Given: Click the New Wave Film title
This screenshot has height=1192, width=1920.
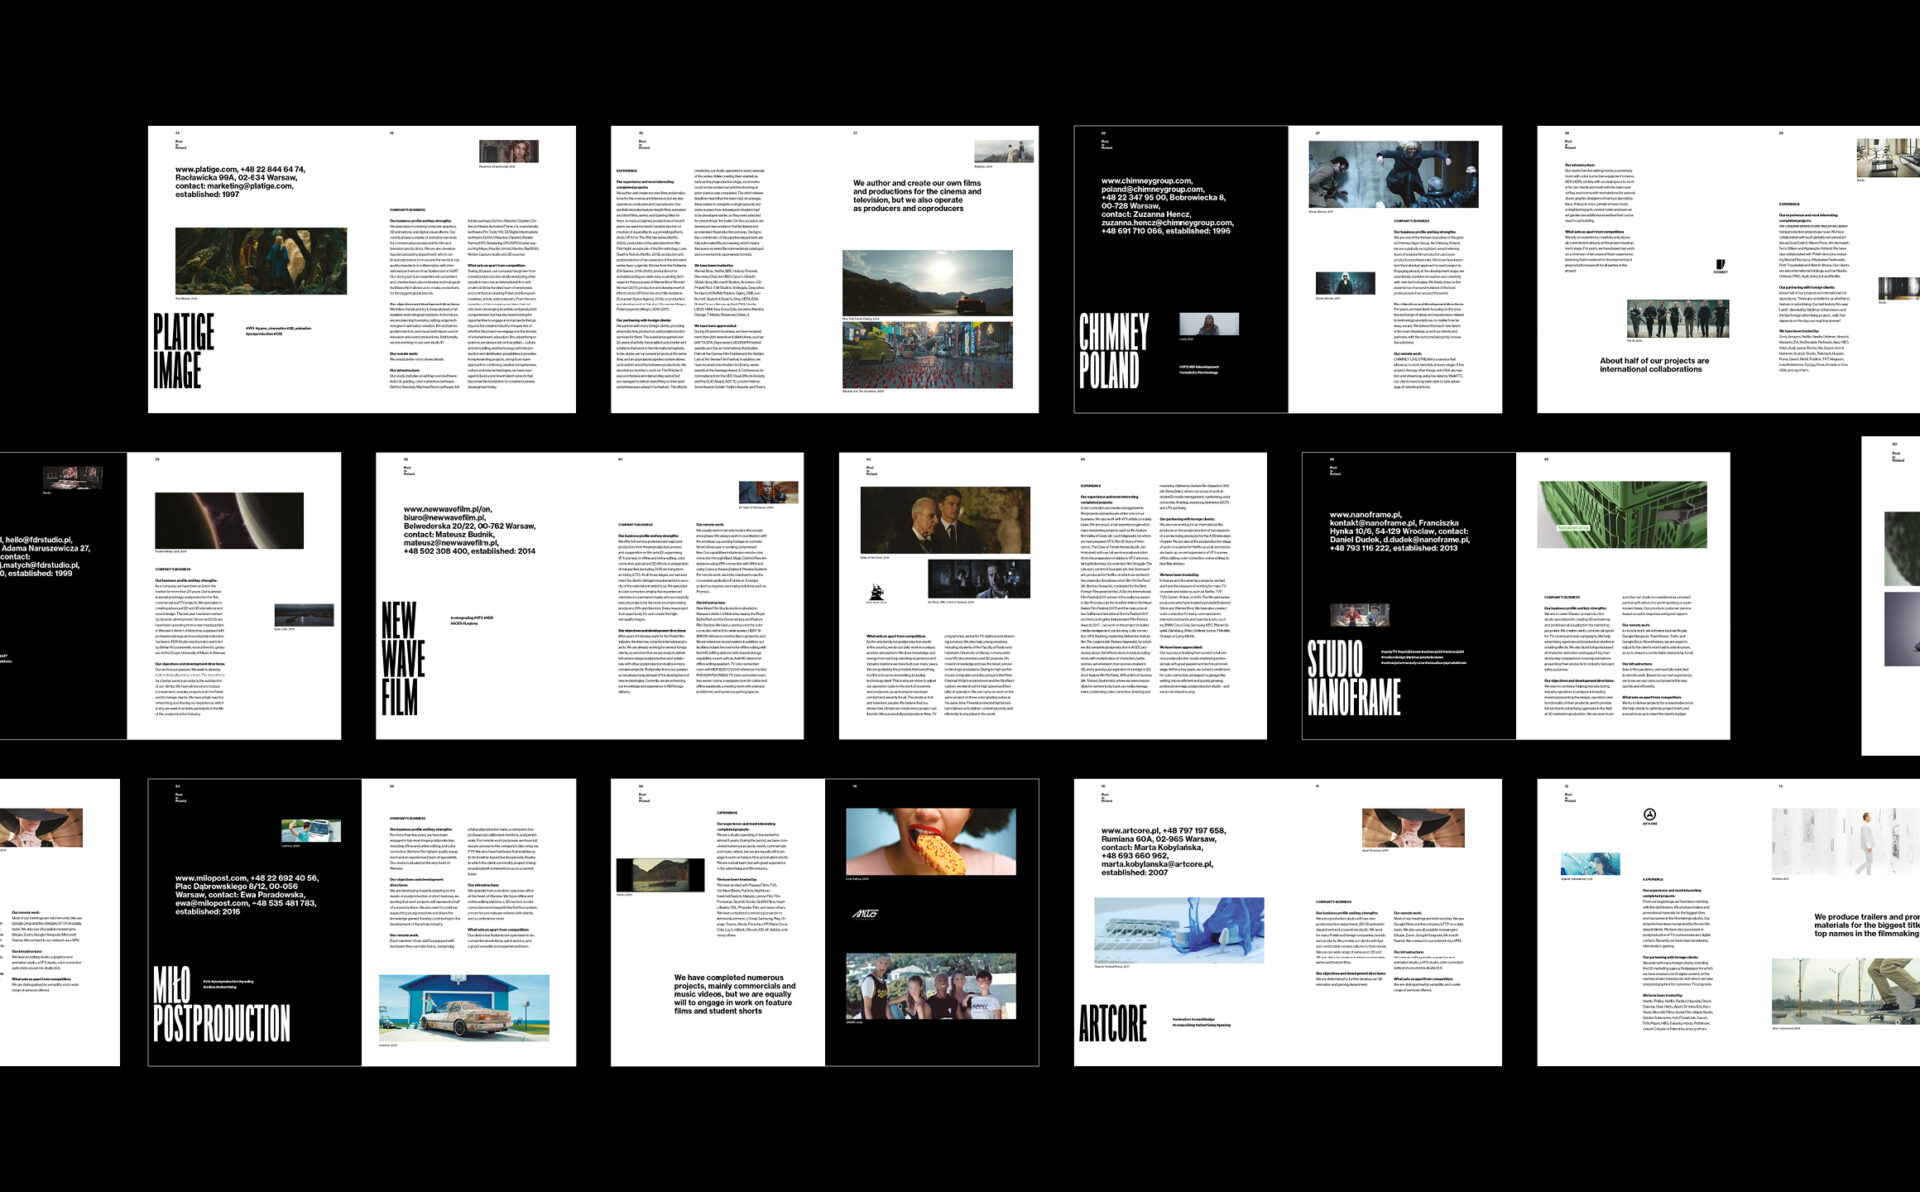Looking at the screenshot, I should 402,658.
